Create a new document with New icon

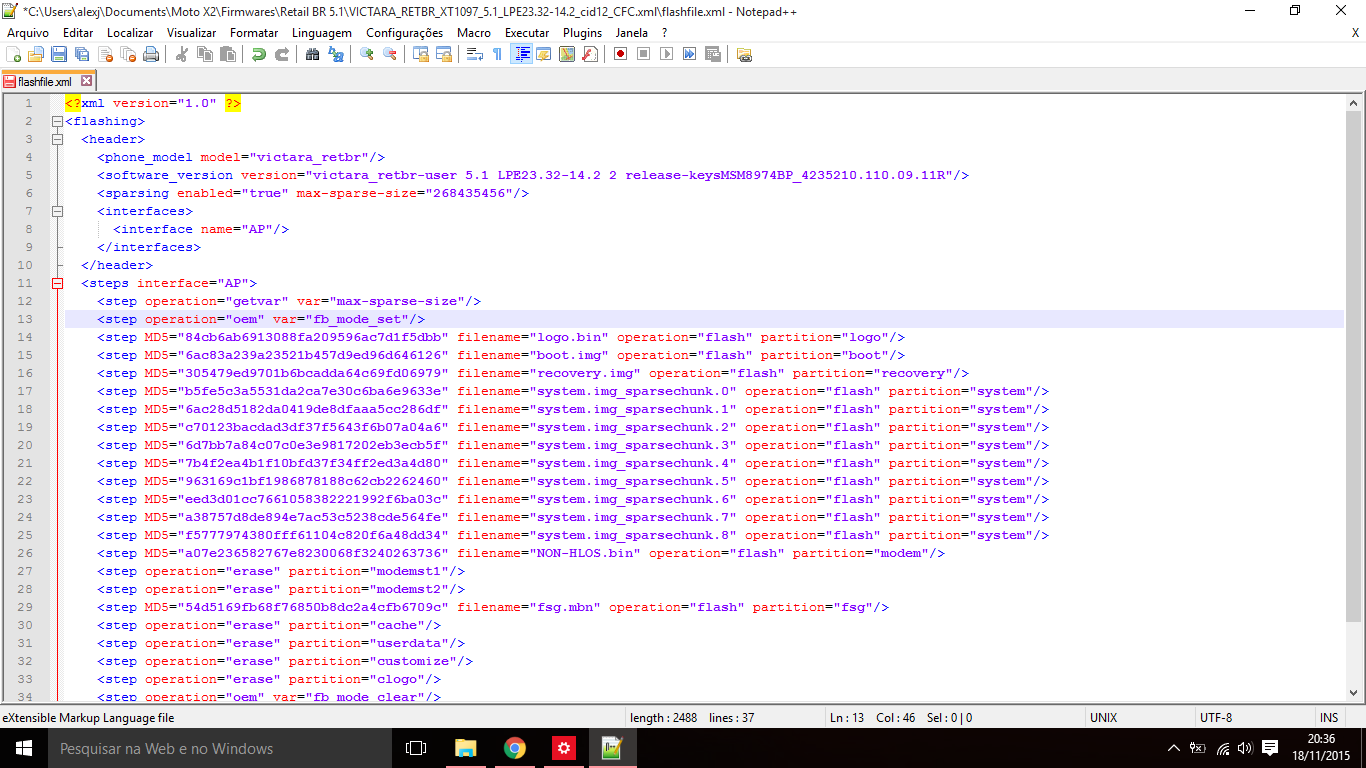coord(13,54)
